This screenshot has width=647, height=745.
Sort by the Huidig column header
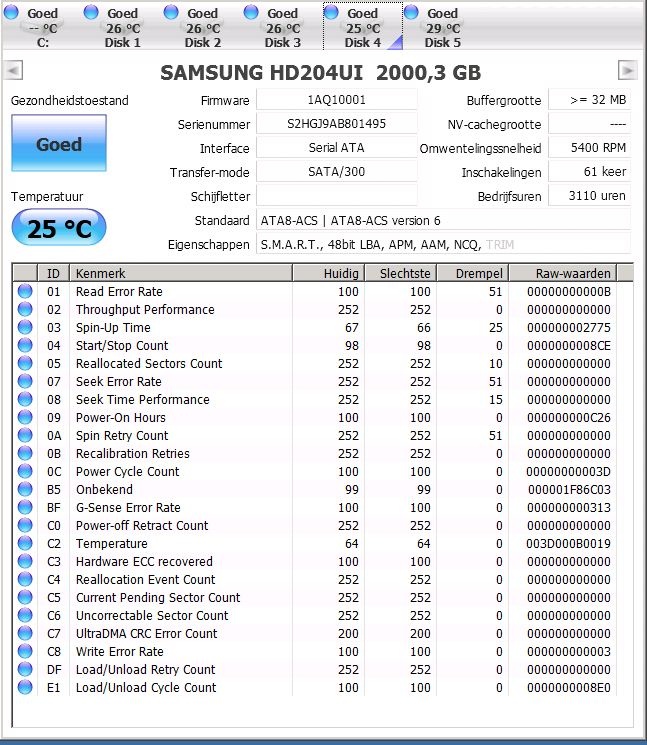[329, 273]
